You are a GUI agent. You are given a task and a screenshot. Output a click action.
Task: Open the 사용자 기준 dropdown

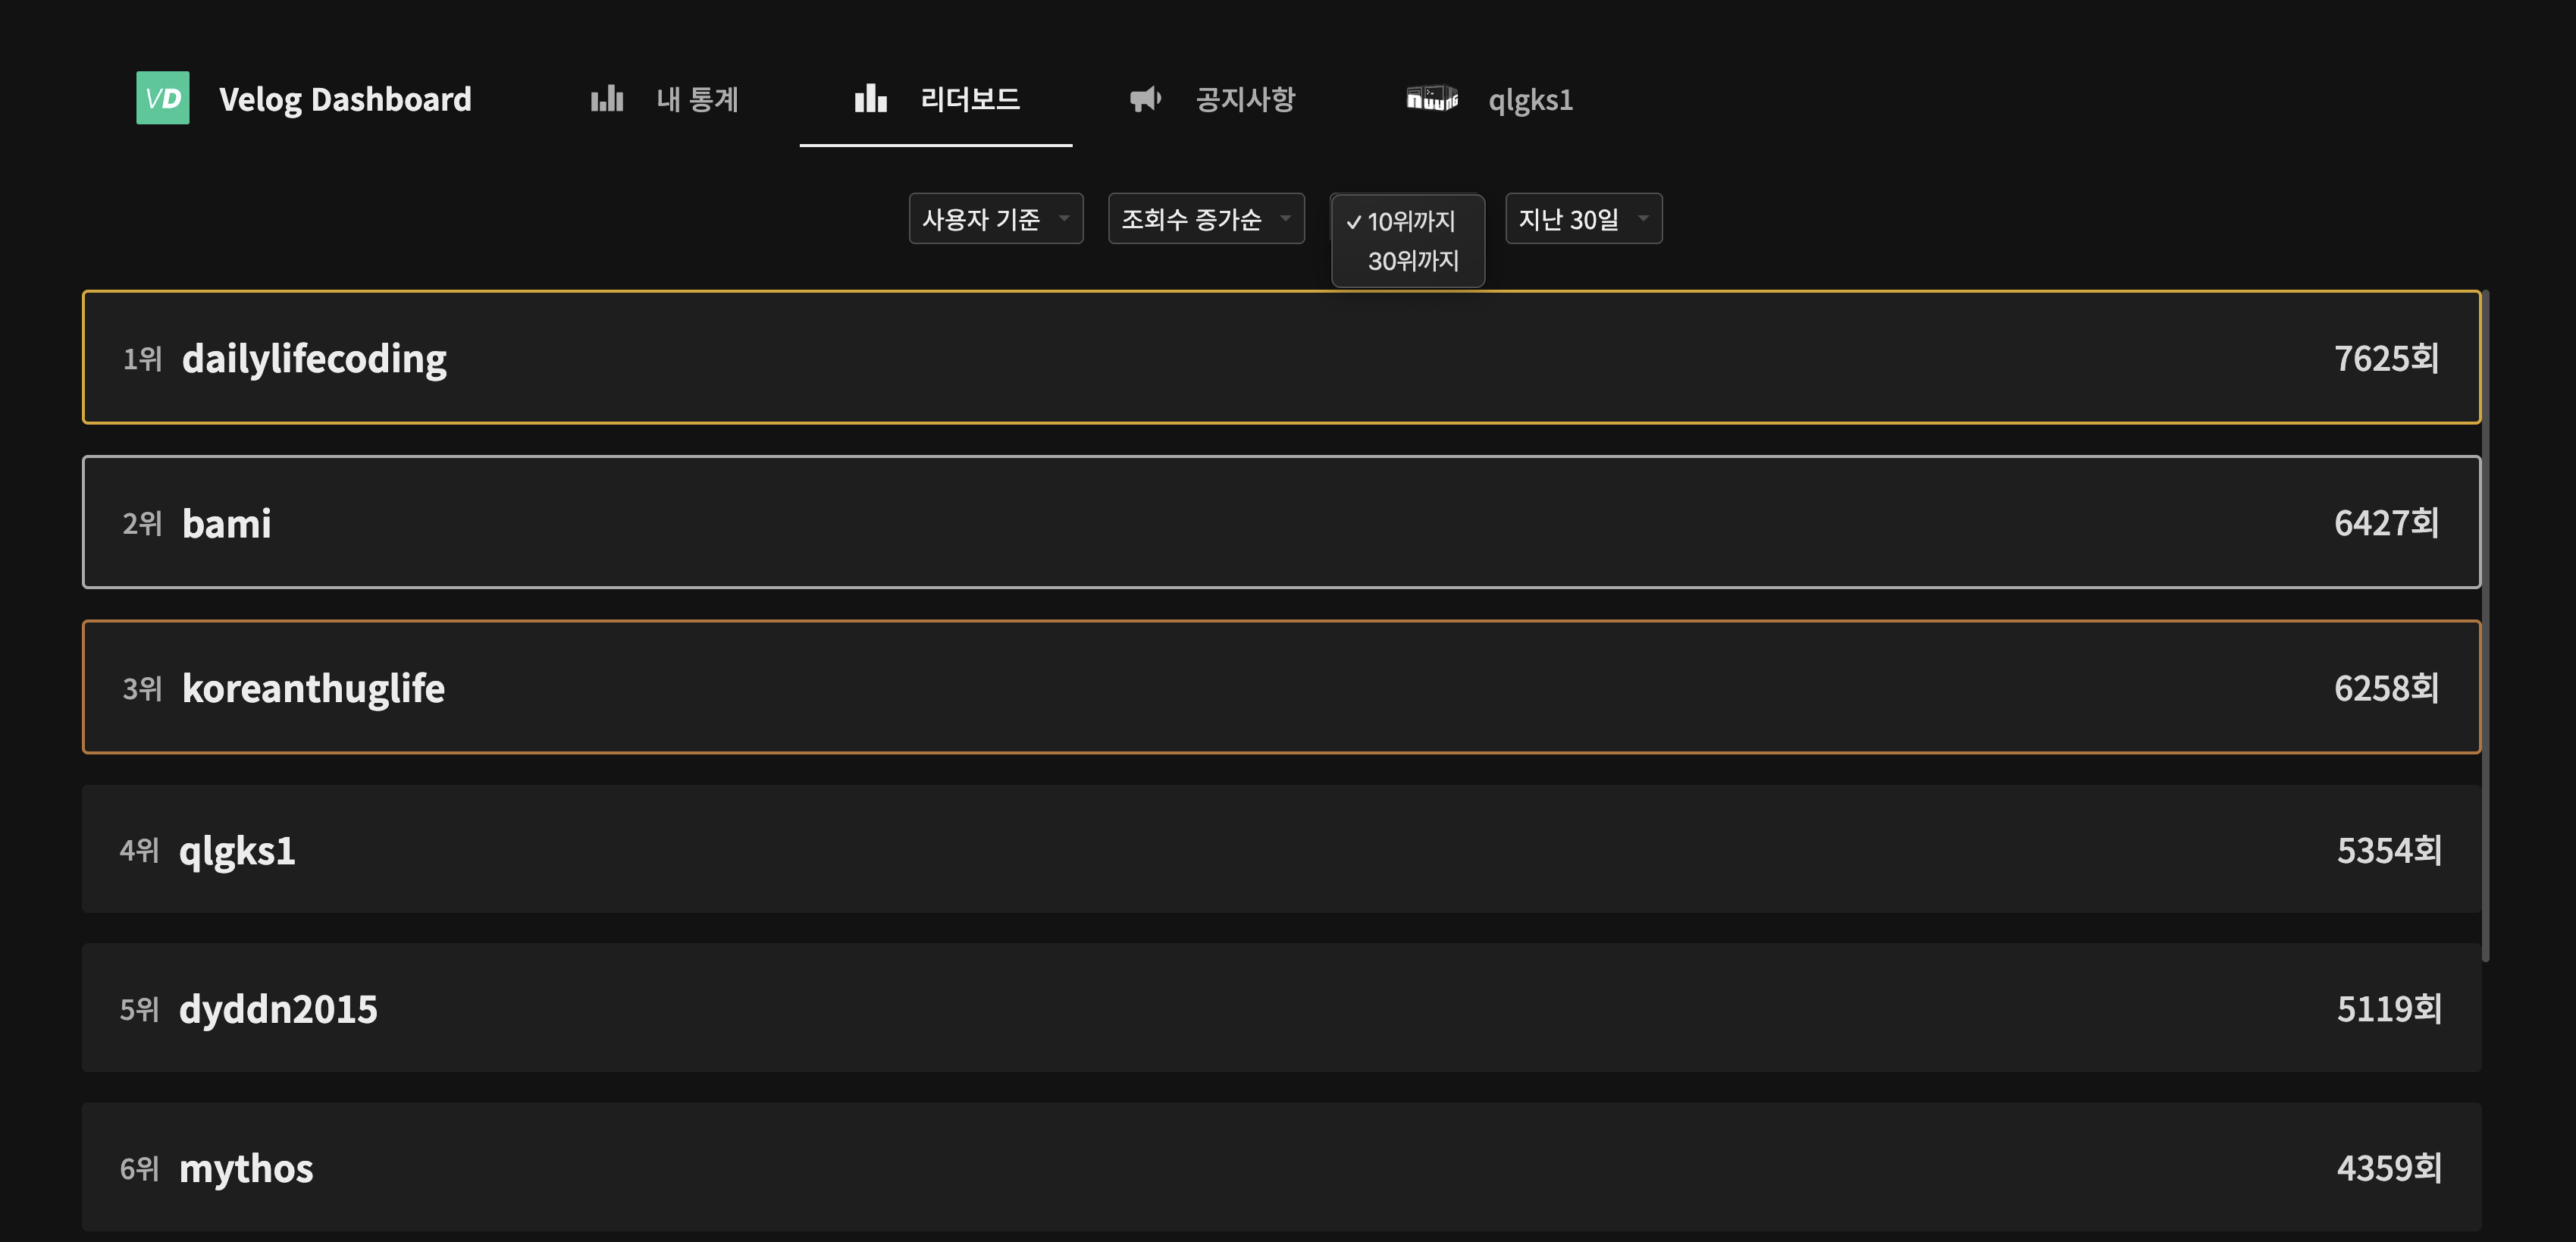[x=995, y=219]
